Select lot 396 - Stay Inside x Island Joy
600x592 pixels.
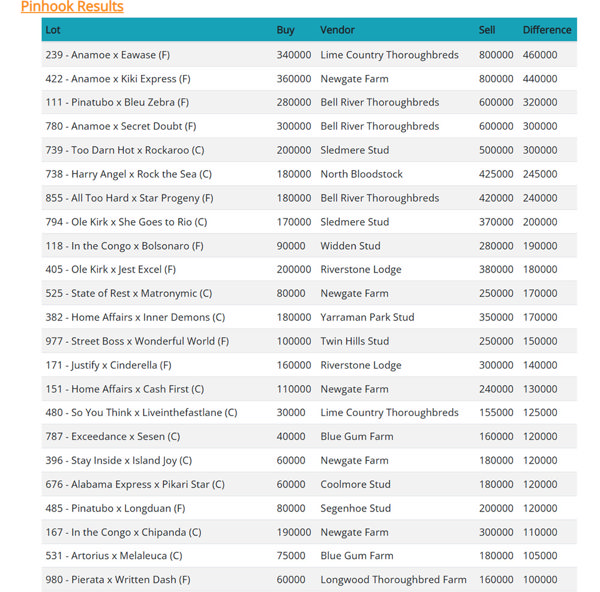(119, 460)
